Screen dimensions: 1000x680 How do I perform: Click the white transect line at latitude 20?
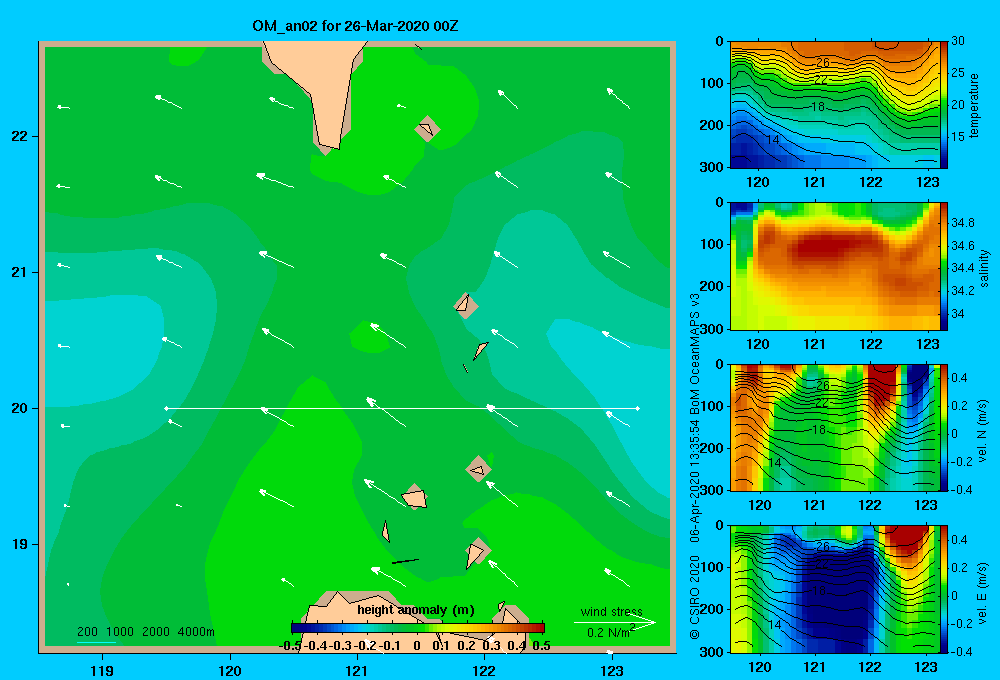[402, 408]
